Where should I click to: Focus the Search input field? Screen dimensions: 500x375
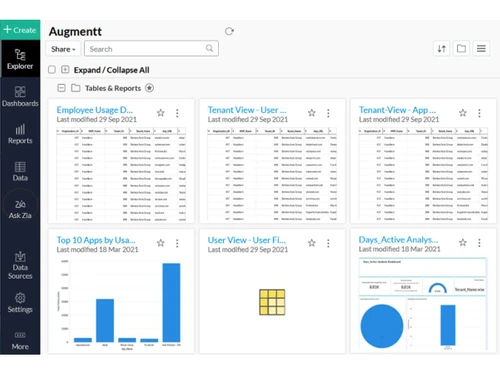[x=151, y=49]
